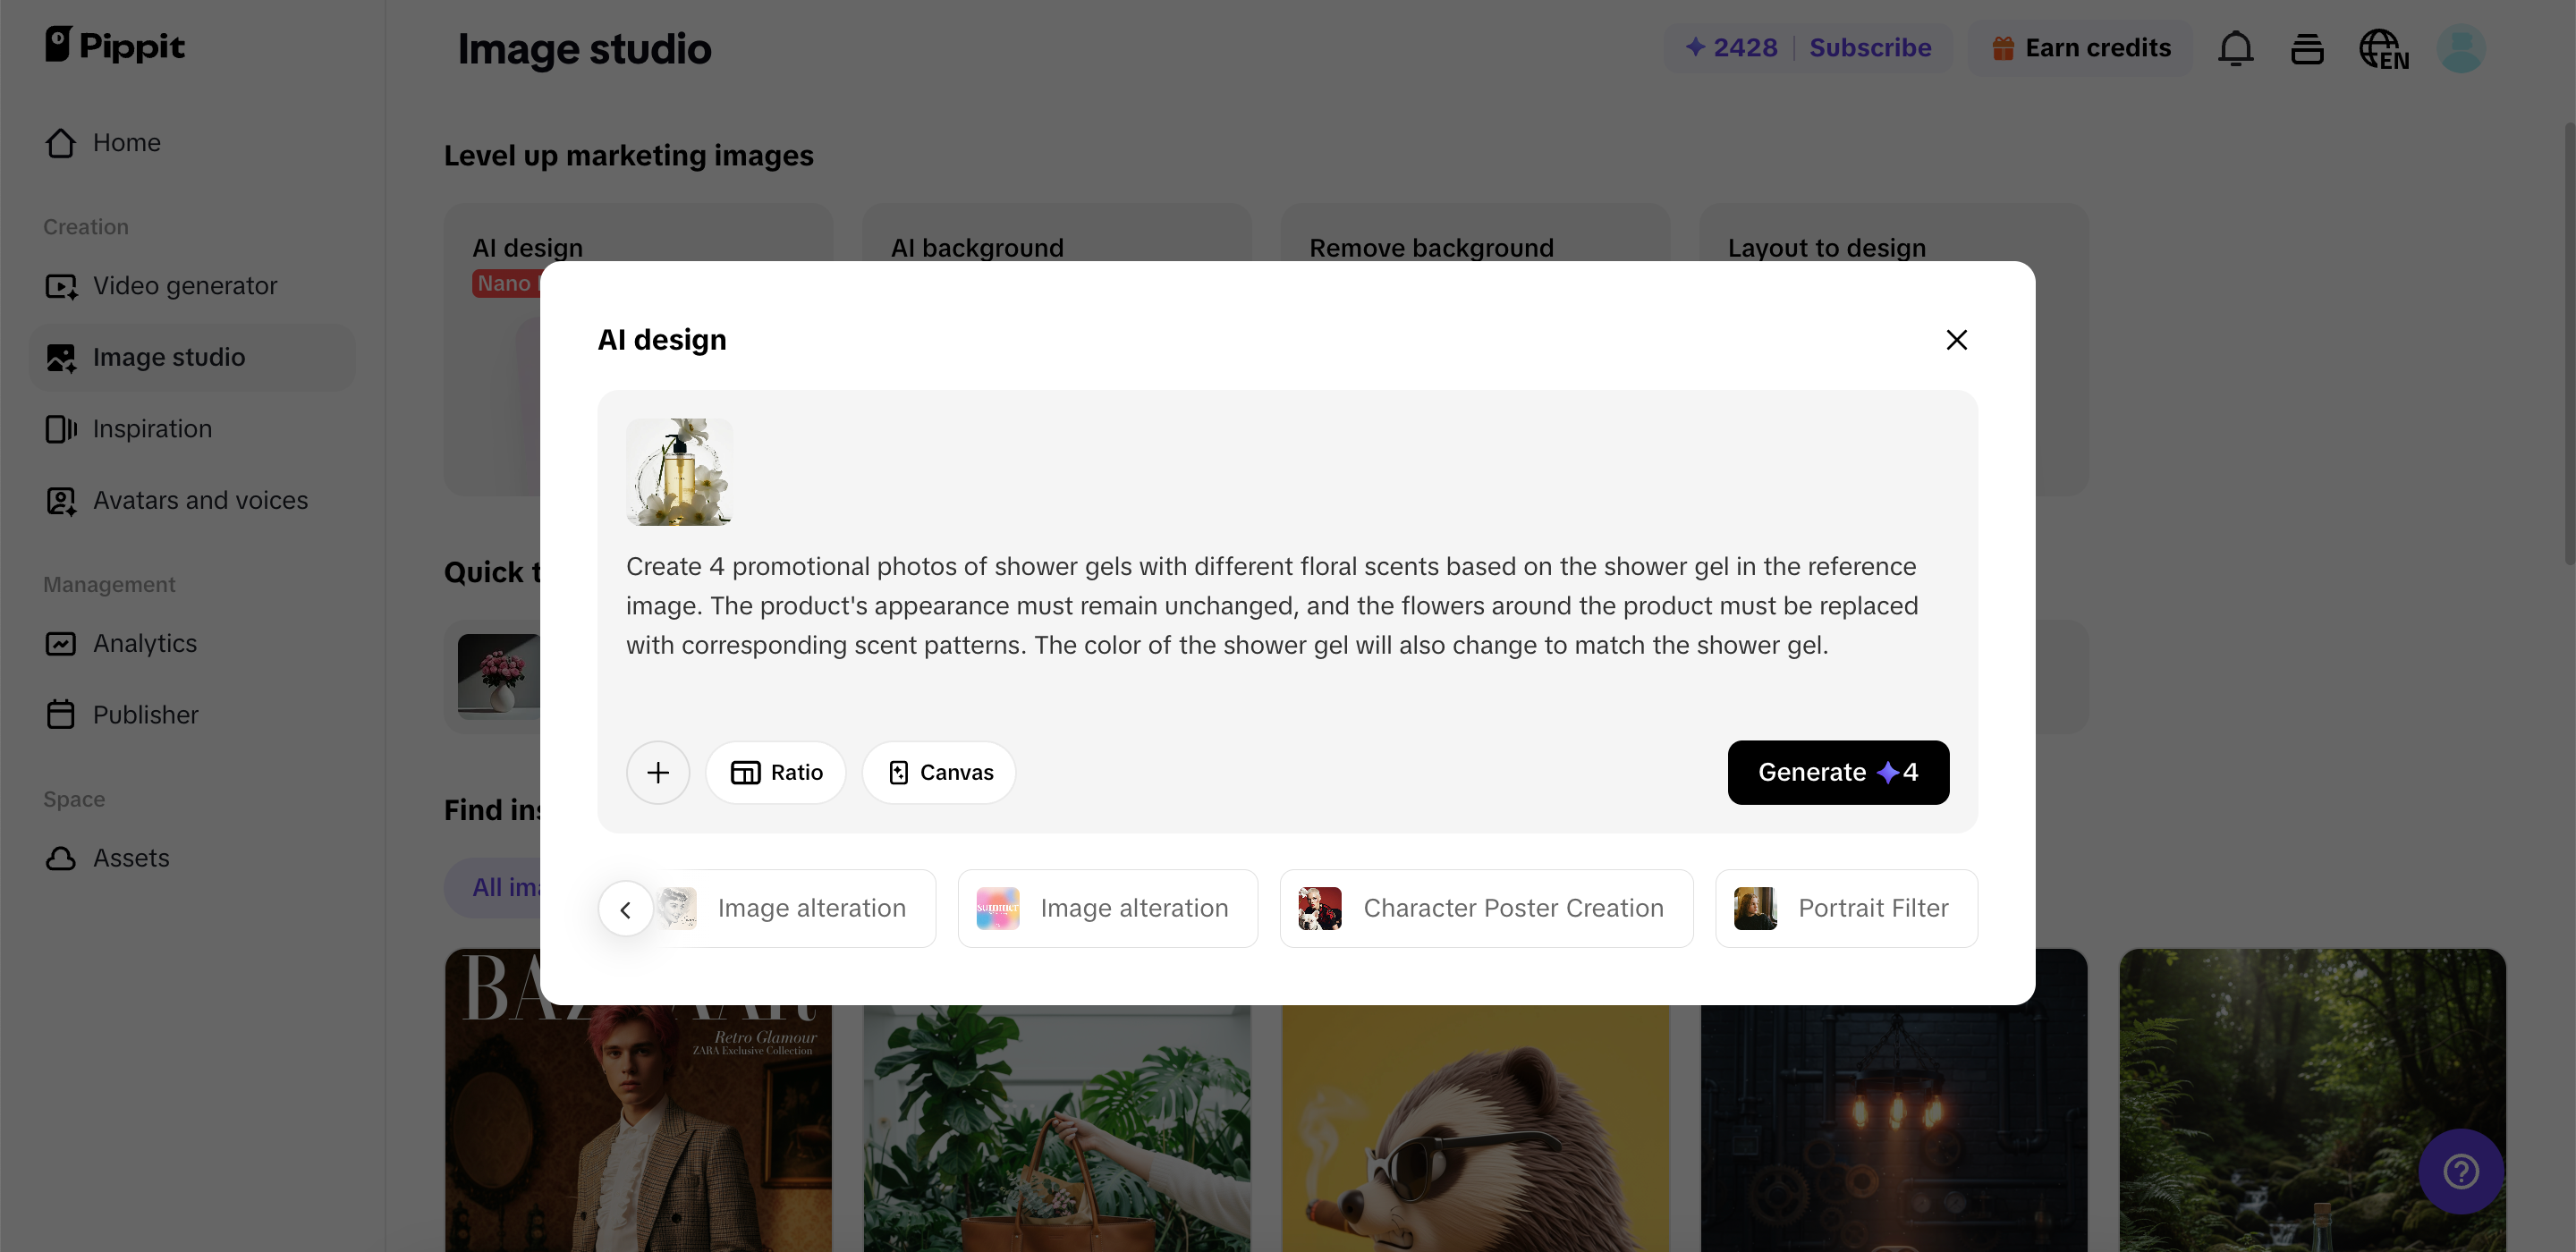Screen dimensions: 2576x1252
Task: Open the language globe EN icon
Action: click(2383, 48)
